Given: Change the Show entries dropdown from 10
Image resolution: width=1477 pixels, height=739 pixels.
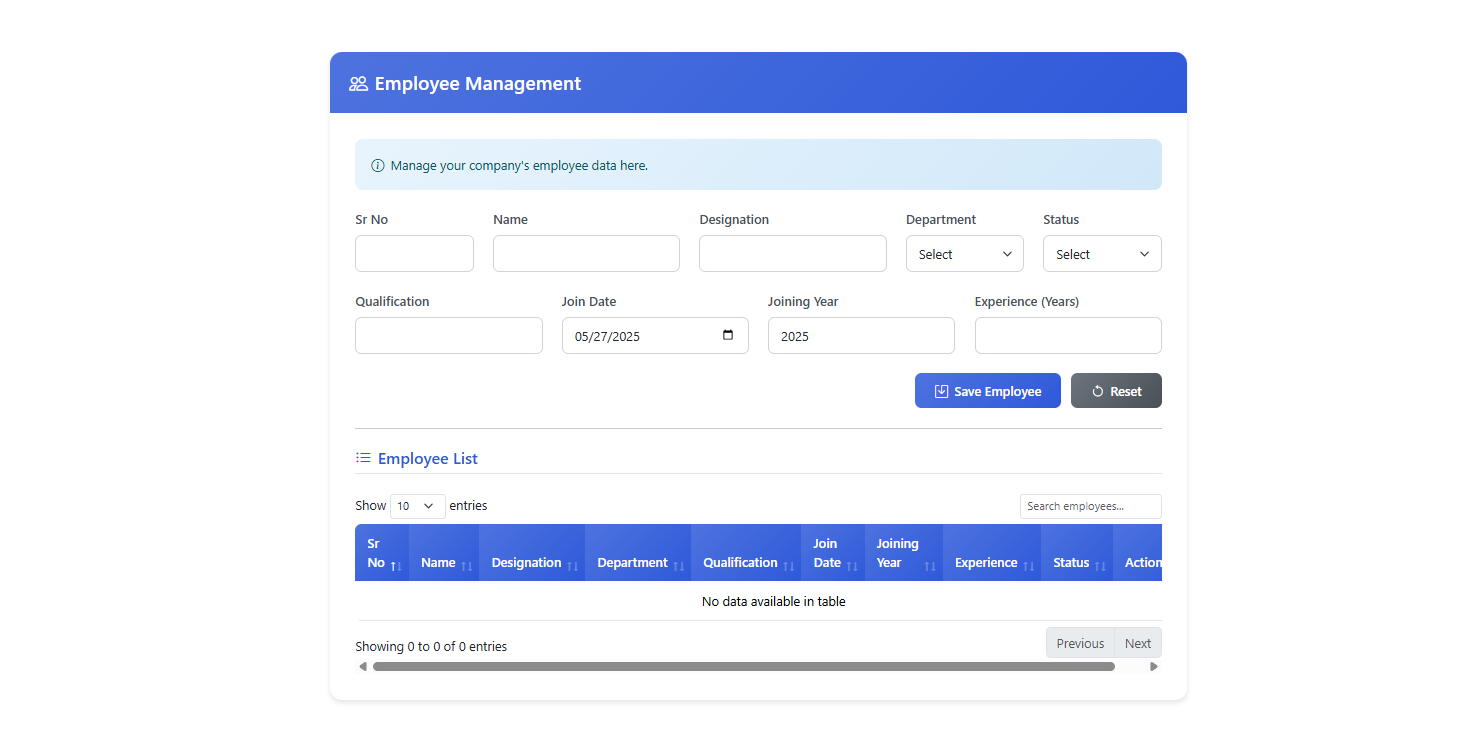Looking at the screenshot, I should pyautogui.click(x=417, y=506).
